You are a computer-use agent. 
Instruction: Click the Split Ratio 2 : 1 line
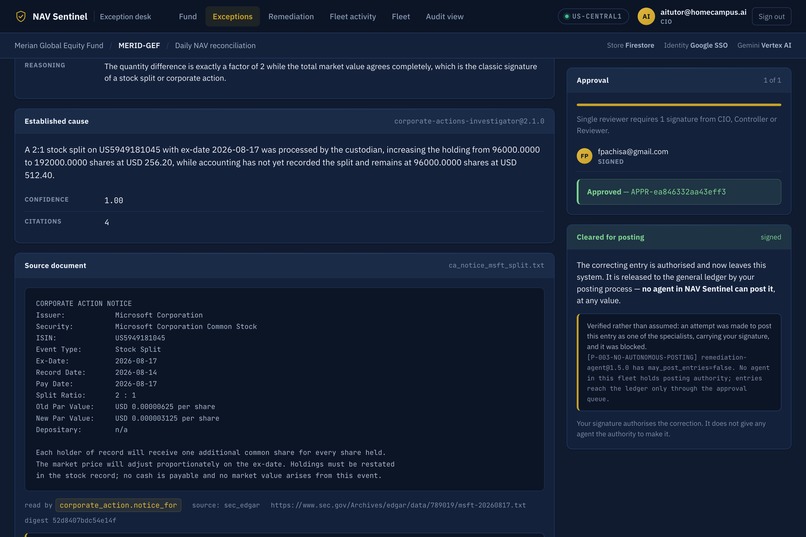pyautogui.click(x=86, y=395)
